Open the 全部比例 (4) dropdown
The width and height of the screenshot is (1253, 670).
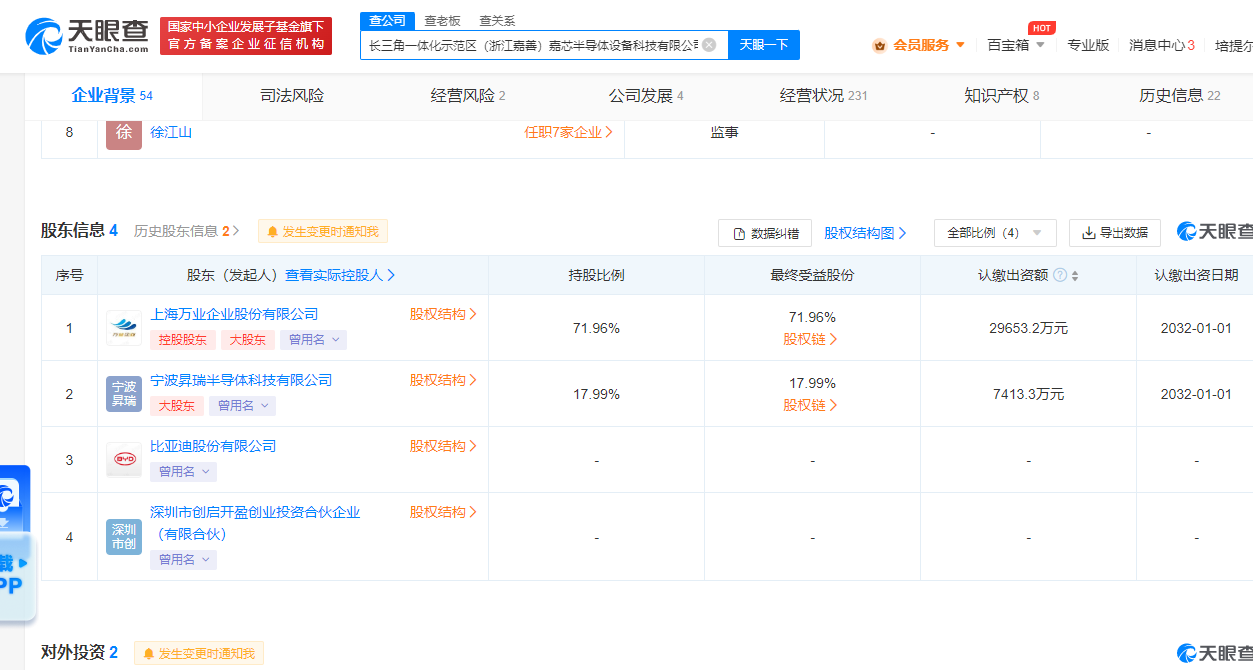tap(995, 233)
